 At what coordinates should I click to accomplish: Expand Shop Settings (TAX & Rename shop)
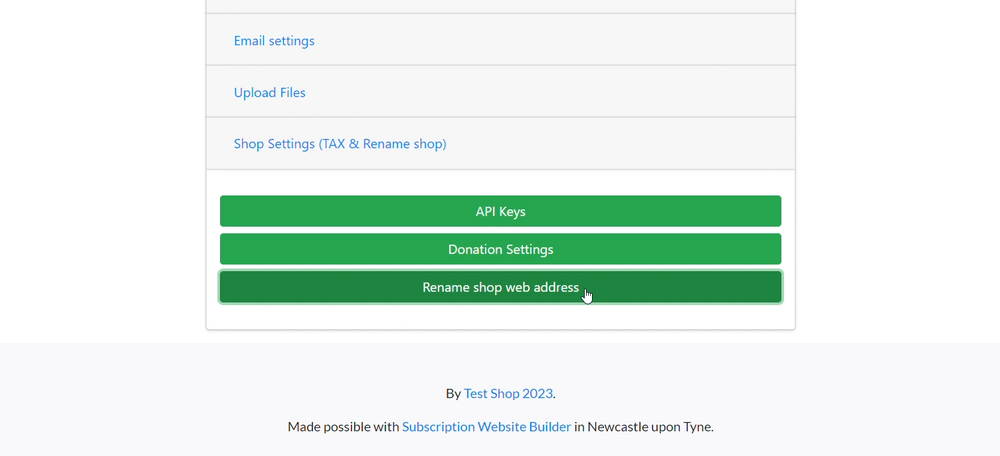coord(340,144)
